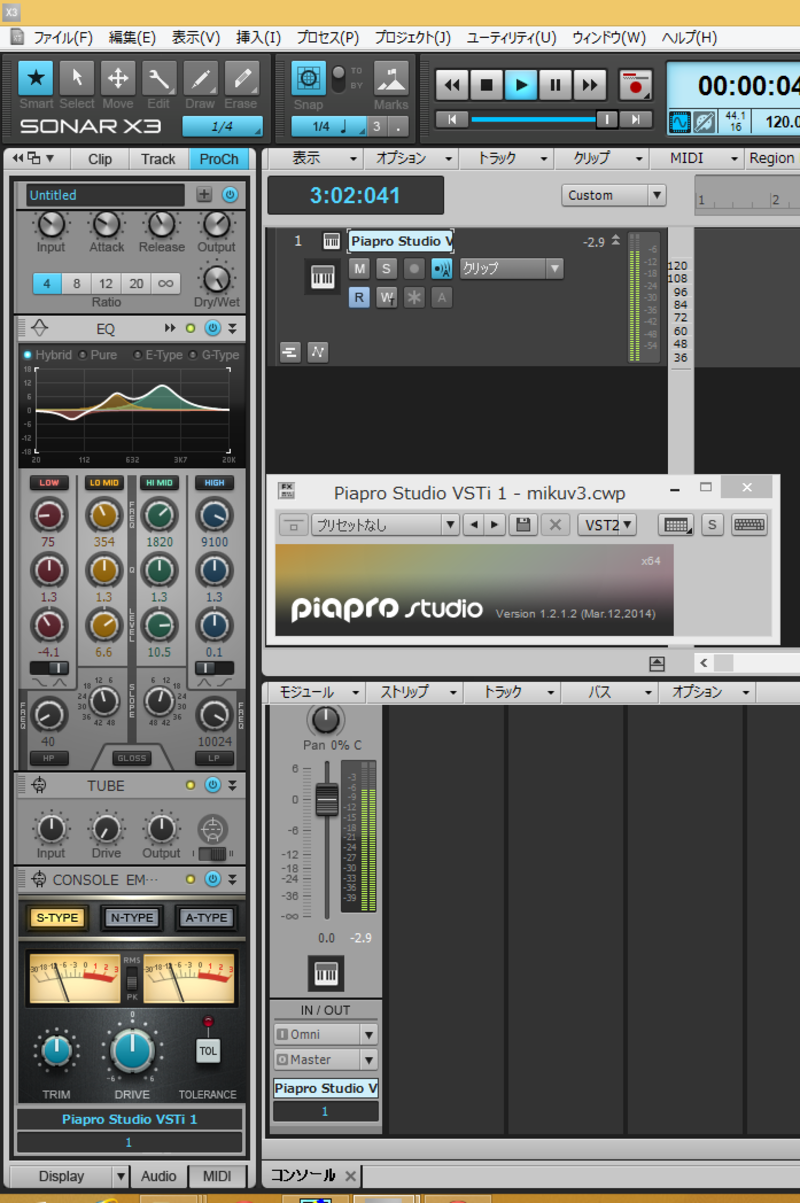Start playback with Play button

tap(520, 84)
